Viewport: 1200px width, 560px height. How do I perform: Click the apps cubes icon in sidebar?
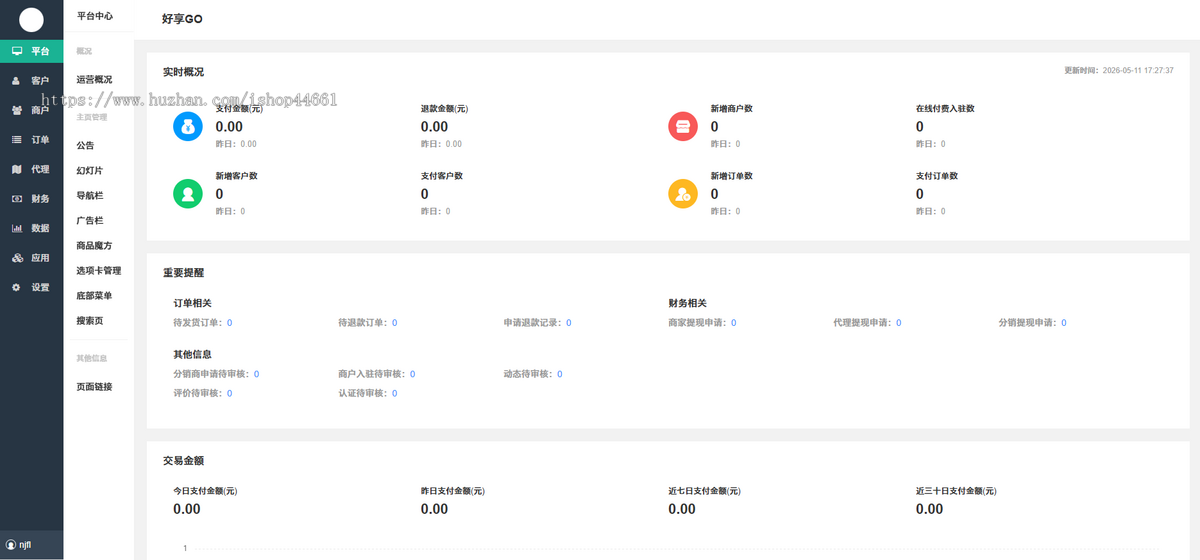coord(17,258)
